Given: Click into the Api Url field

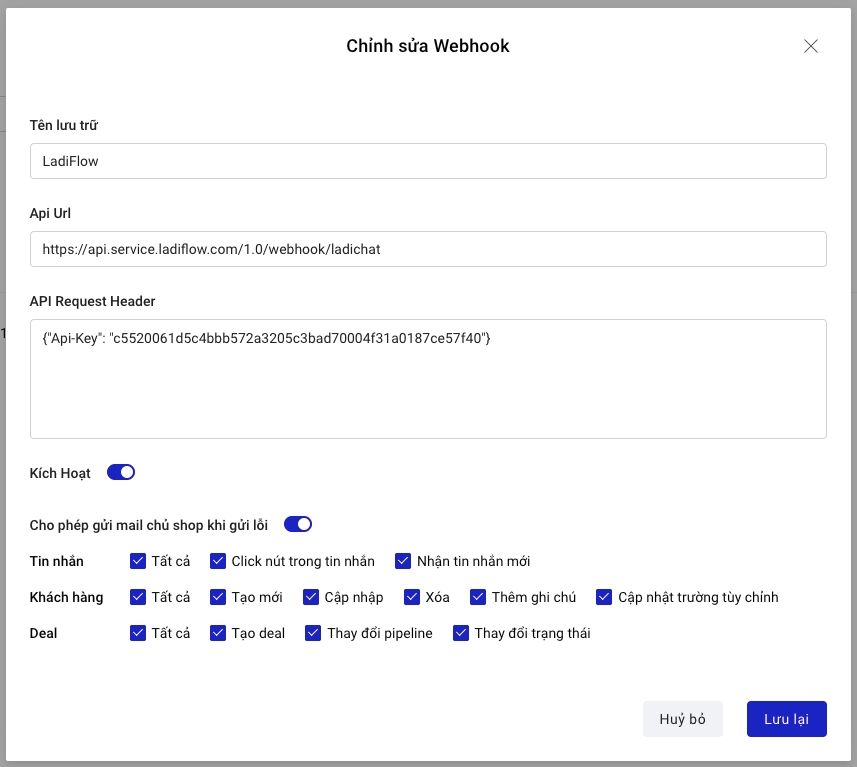Looking at the screenshot, I should (428, 249).
